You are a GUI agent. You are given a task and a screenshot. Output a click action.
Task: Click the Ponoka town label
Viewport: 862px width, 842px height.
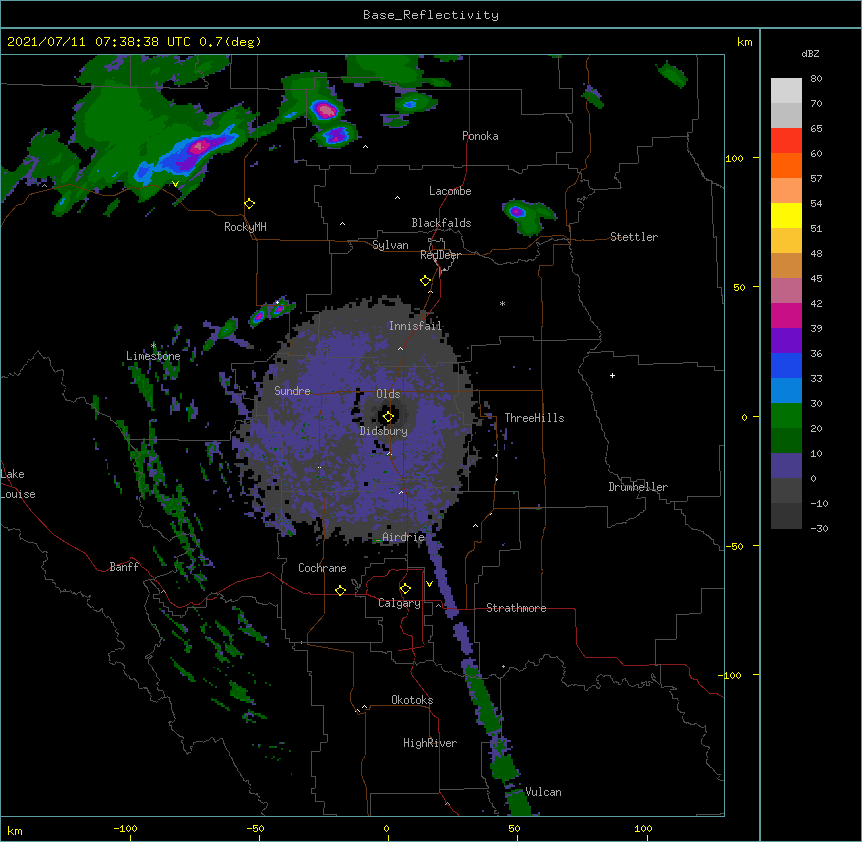pyautogui.click(x=480, y=136)
